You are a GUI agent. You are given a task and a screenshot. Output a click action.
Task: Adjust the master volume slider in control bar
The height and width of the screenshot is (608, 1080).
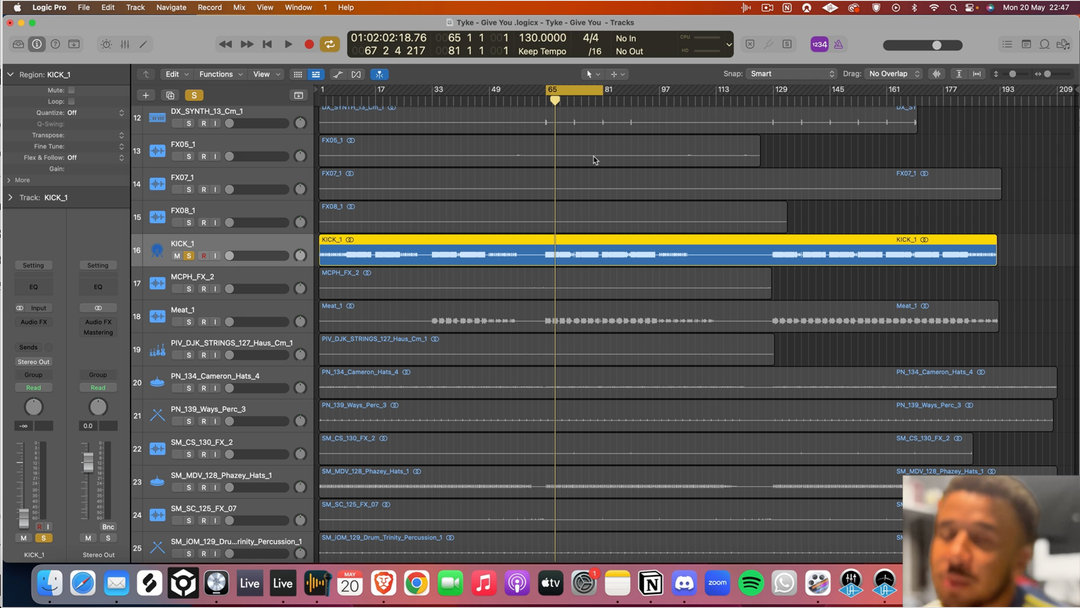point(936,45)
